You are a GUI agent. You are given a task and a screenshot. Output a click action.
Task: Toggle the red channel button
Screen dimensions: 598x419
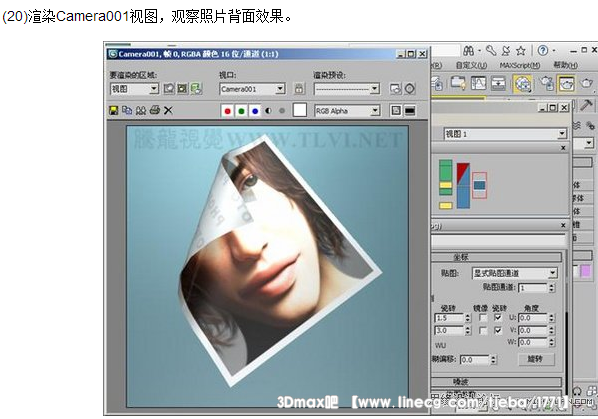[228, 111]
